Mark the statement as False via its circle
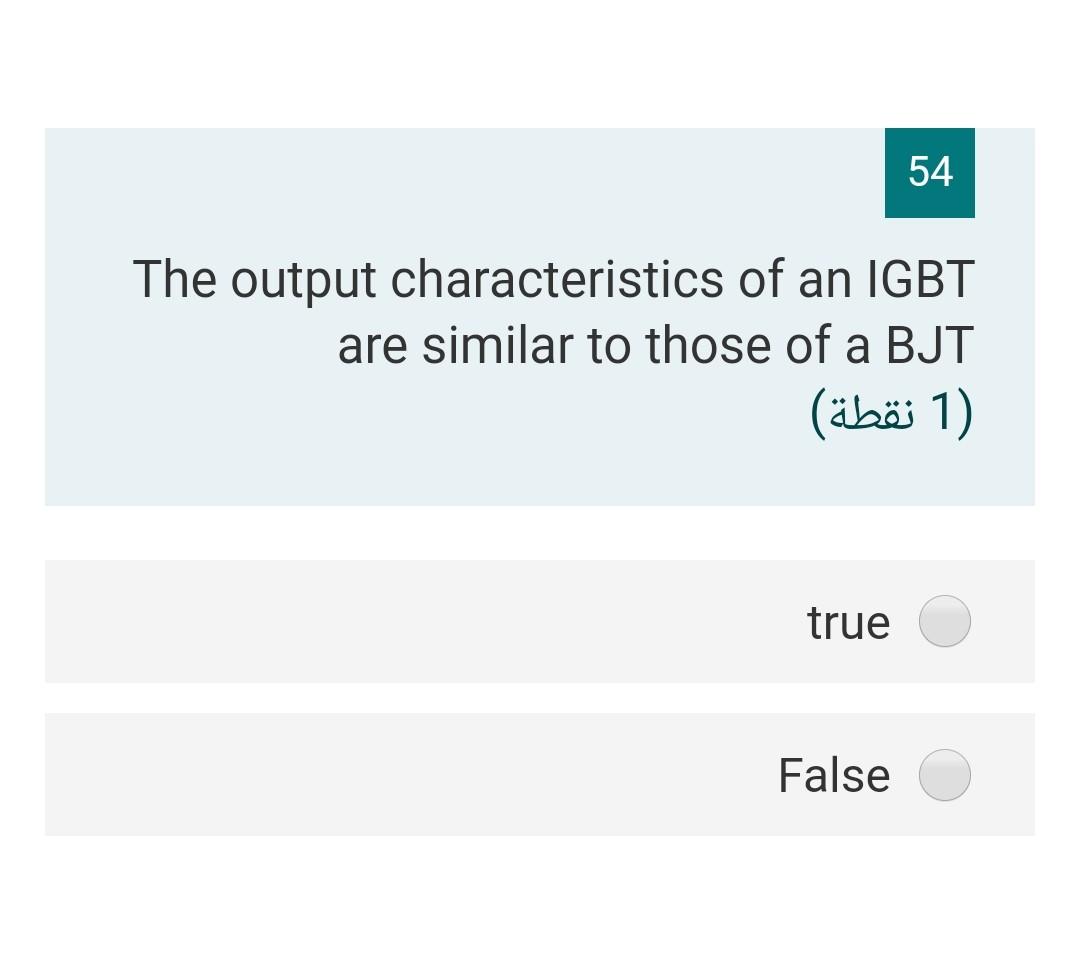The image size is (1080, 963). click(944, 775)
